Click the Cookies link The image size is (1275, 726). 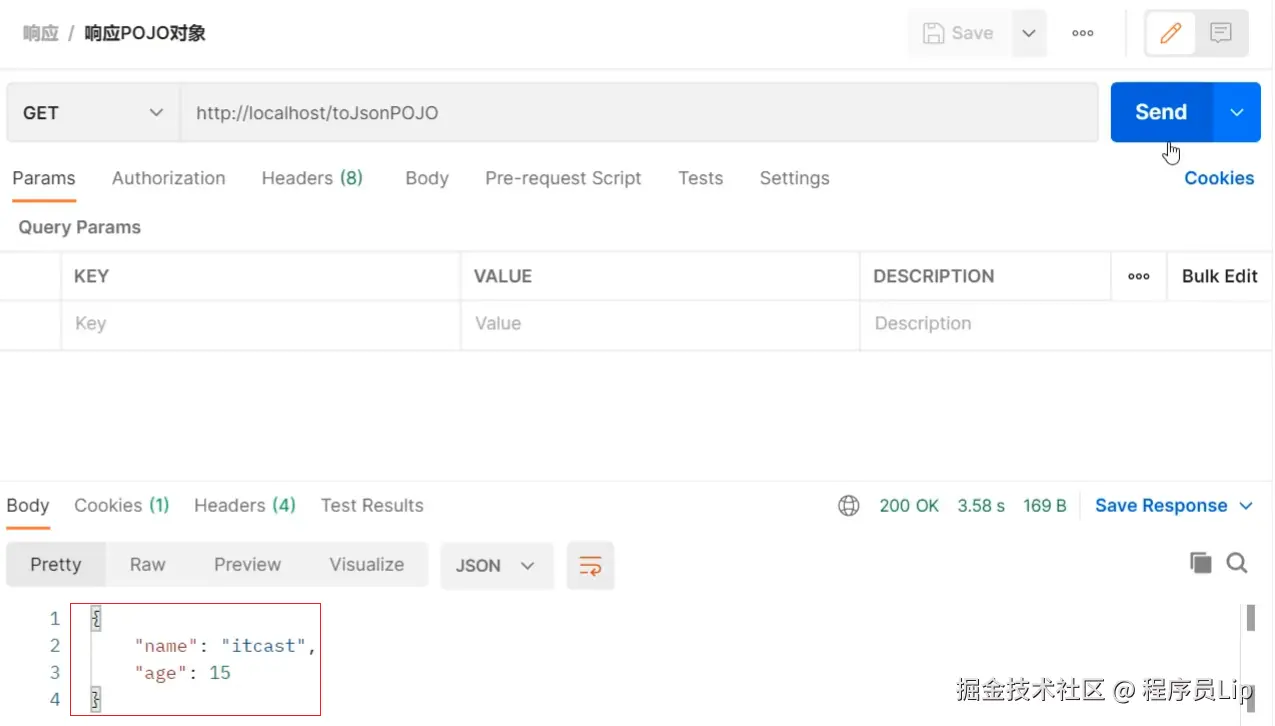point(1219,178)
